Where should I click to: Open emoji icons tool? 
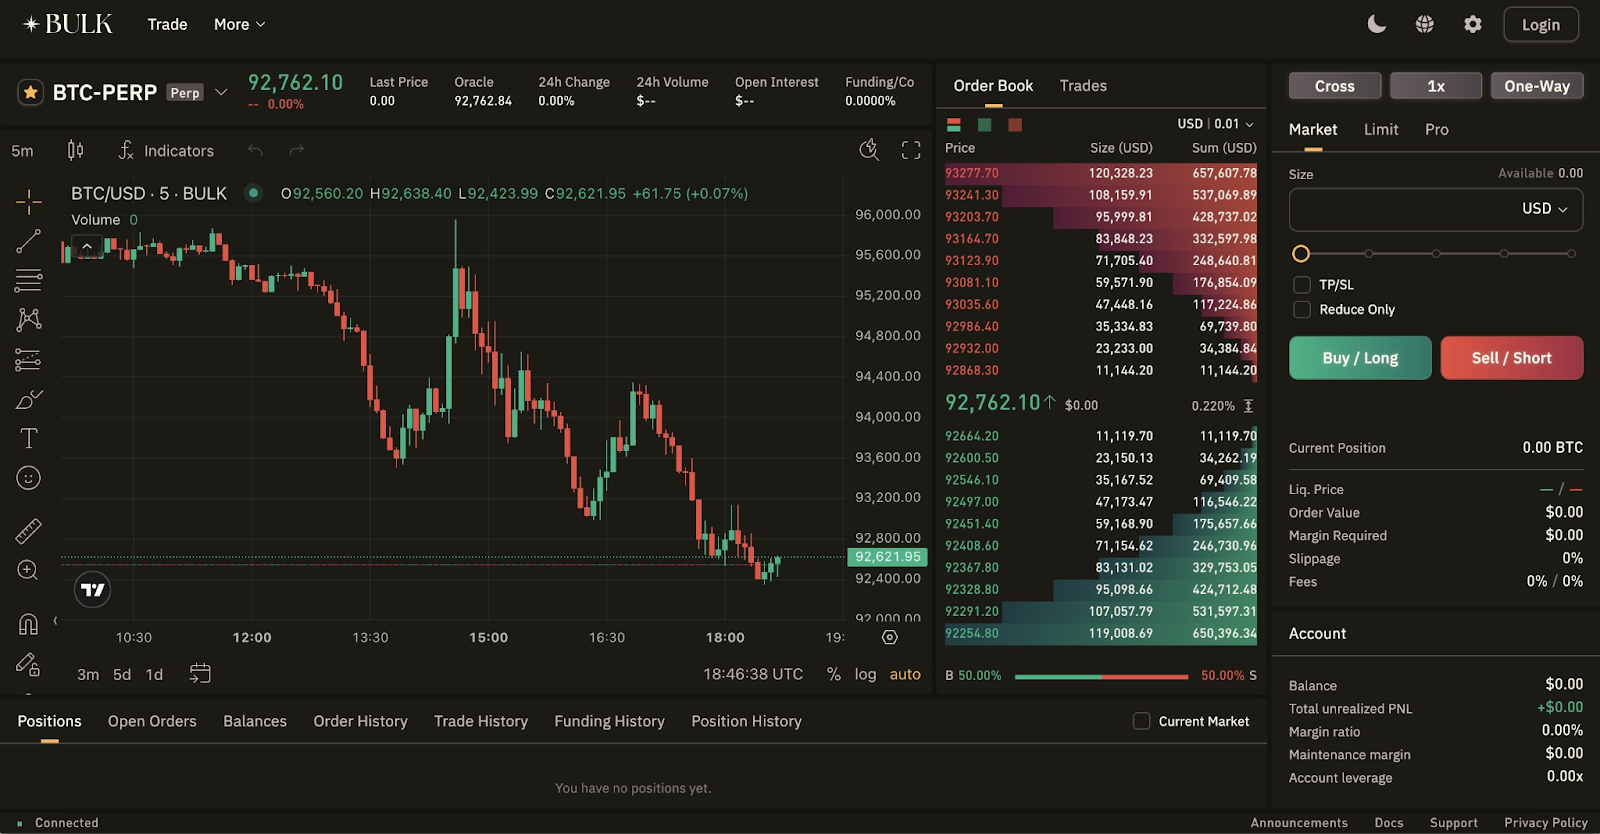click(28, 478)
